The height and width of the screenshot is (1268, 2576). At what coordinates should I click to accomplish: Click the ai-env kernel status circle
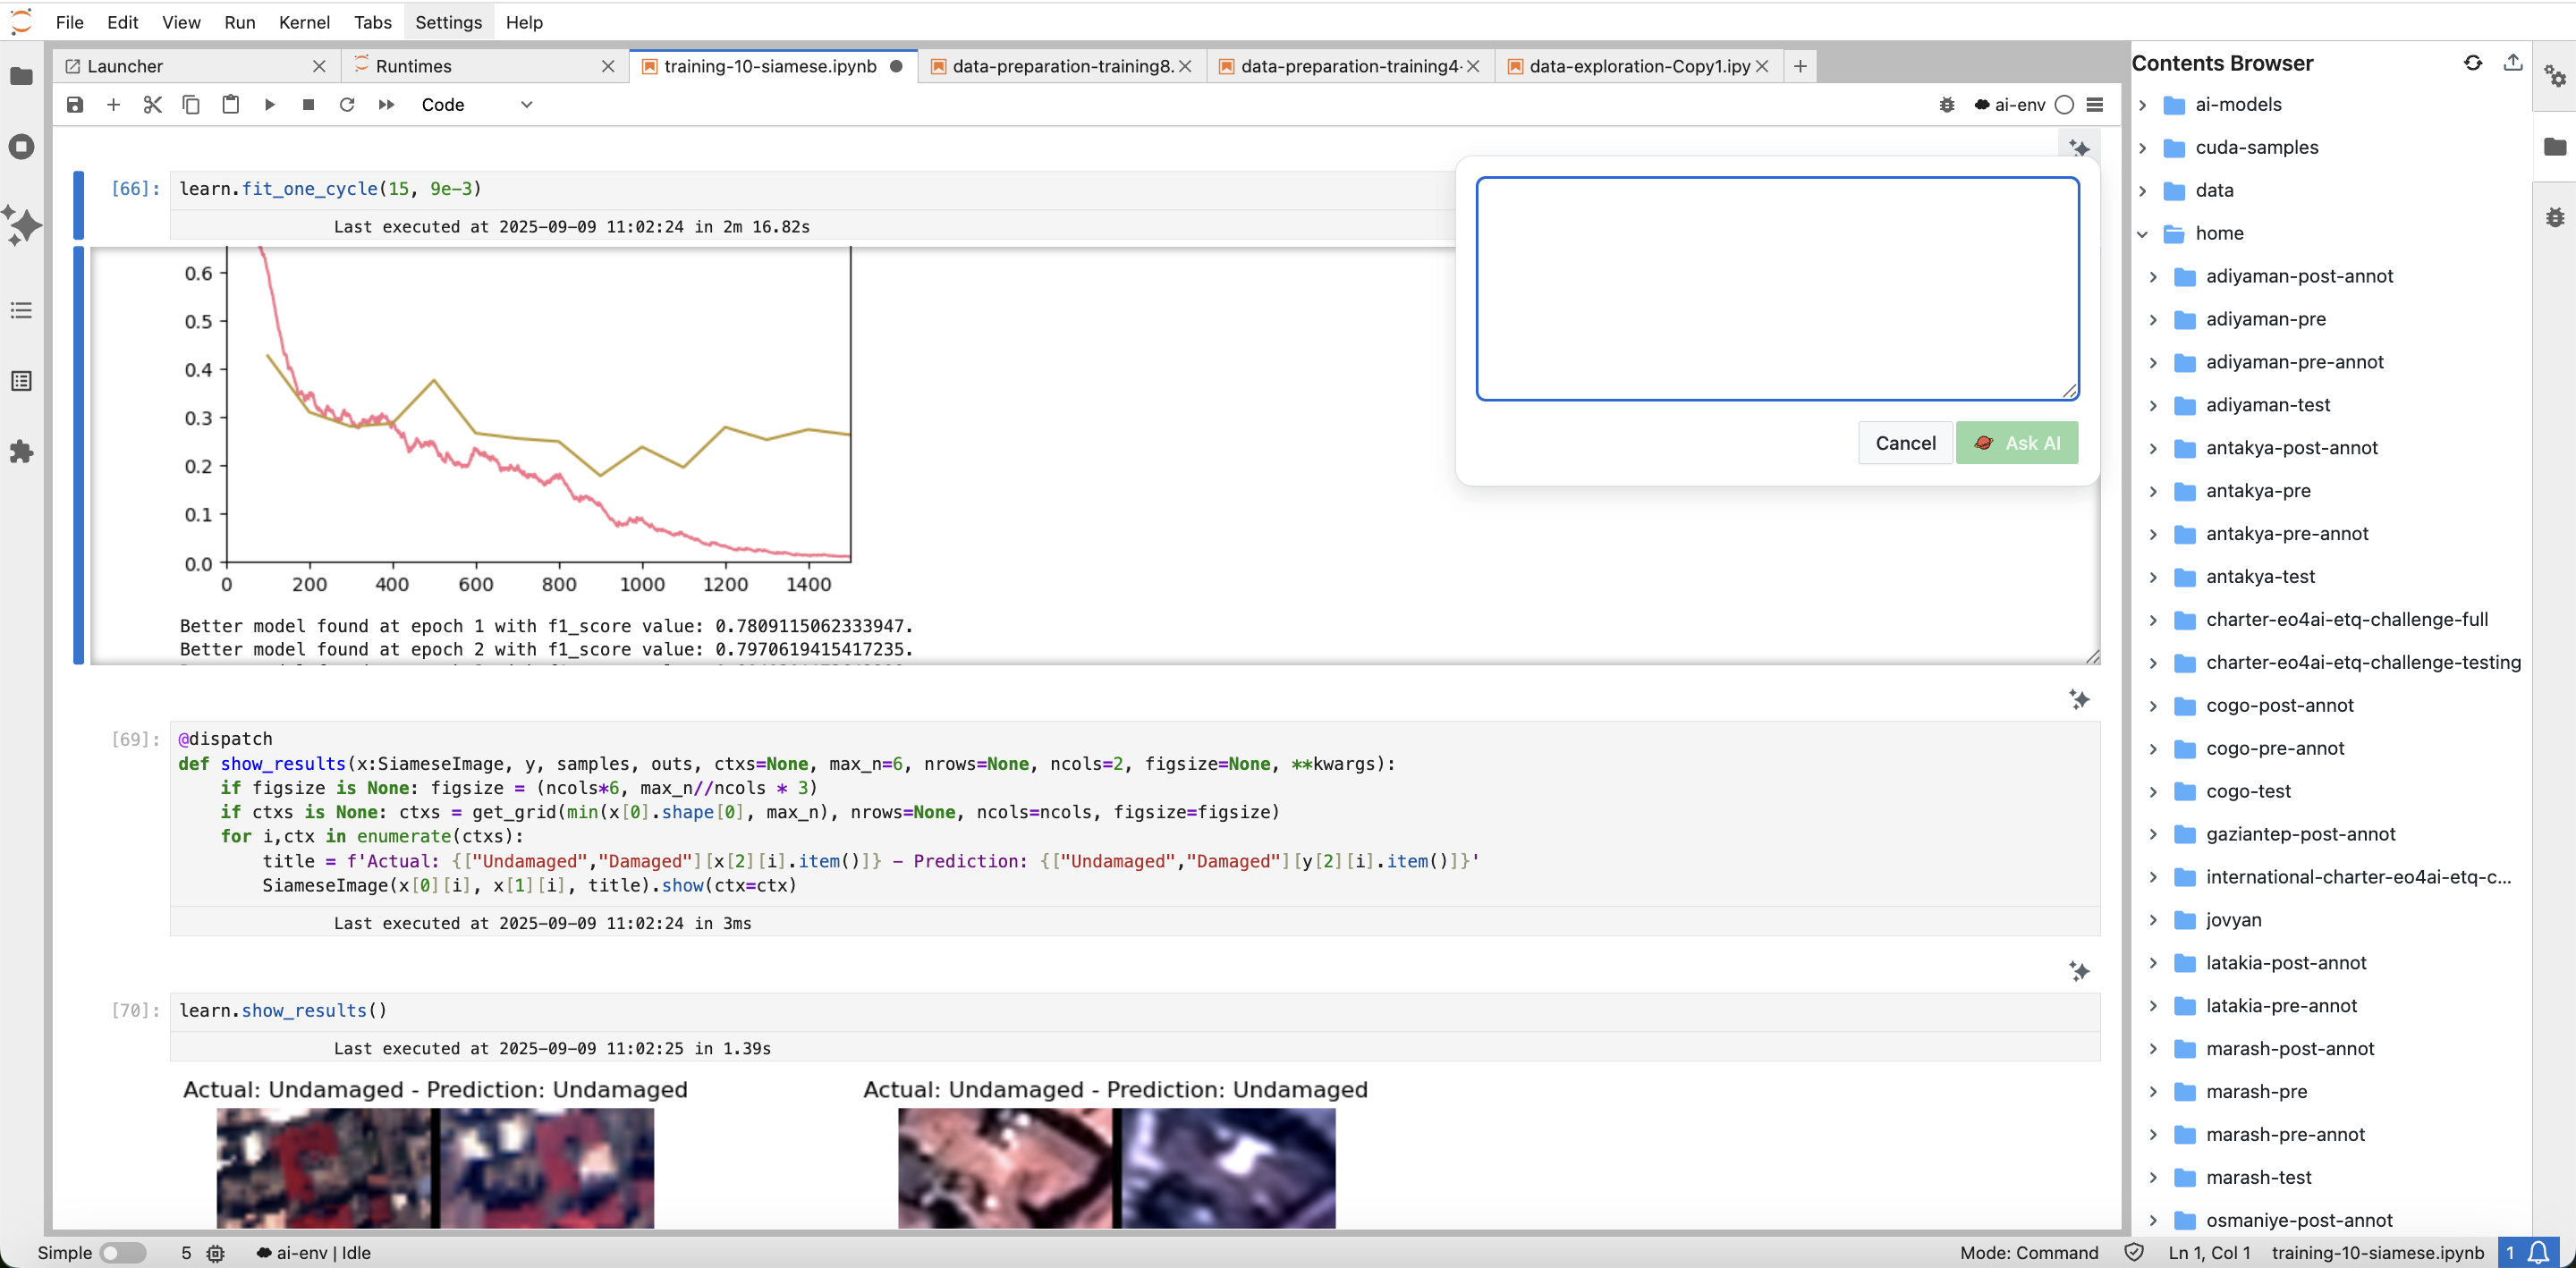[2064, 105]
